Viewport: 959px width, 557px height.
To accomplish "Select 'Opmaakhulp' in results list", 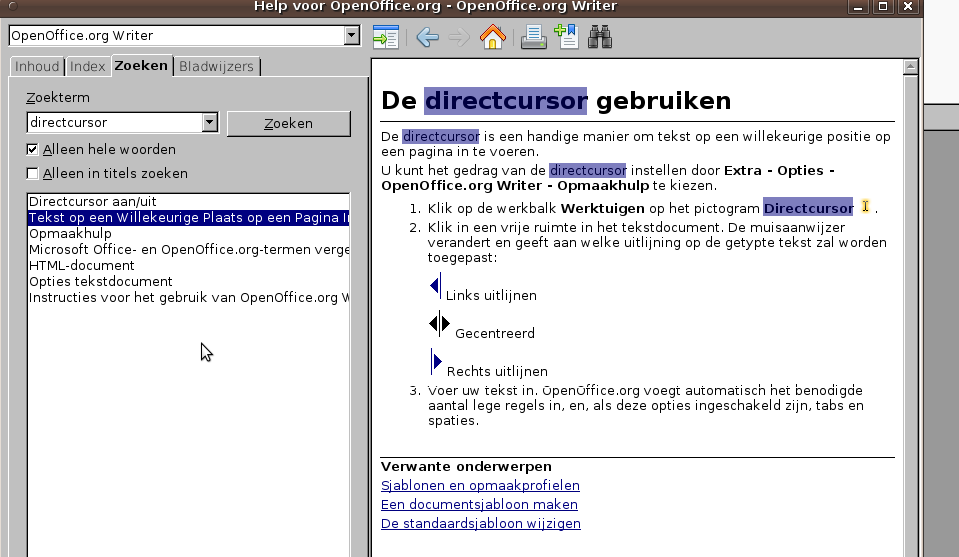I will click(x=70, y=234).
